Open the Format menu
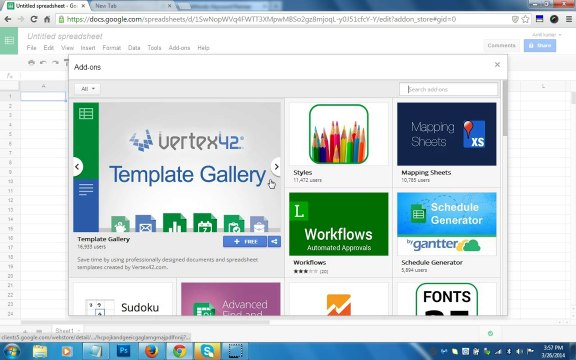 coord(112,48)
